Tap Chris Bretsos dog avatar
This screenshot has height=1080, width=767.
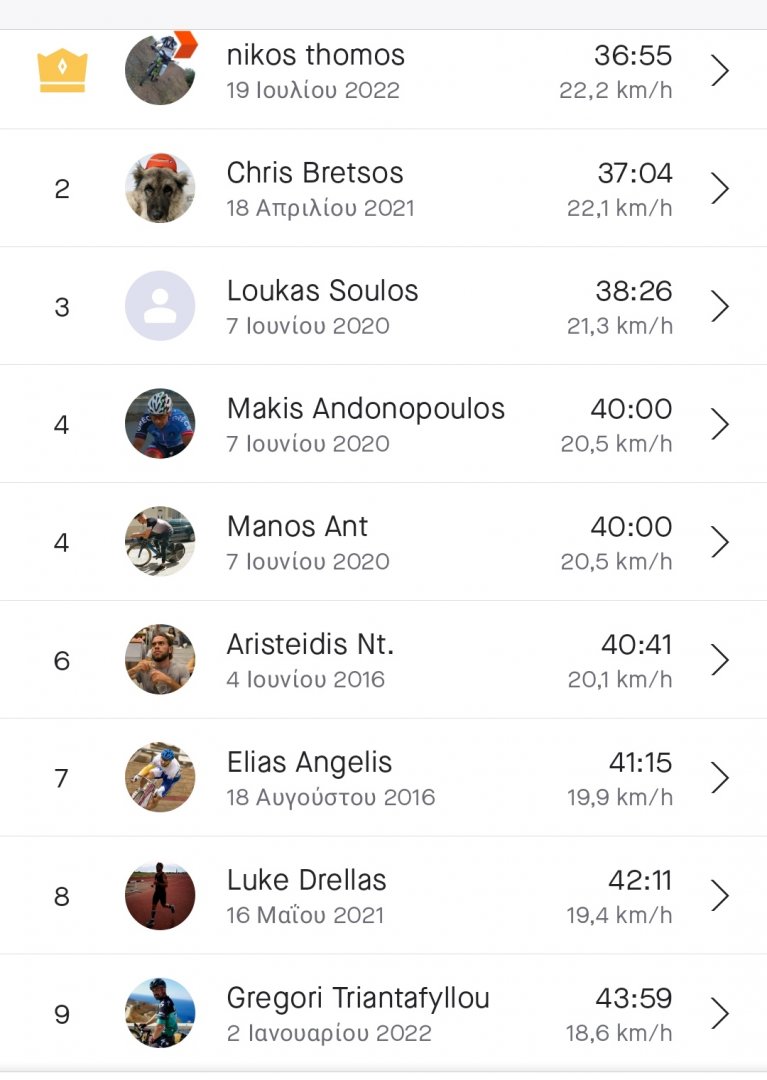[x=160, y=188]
